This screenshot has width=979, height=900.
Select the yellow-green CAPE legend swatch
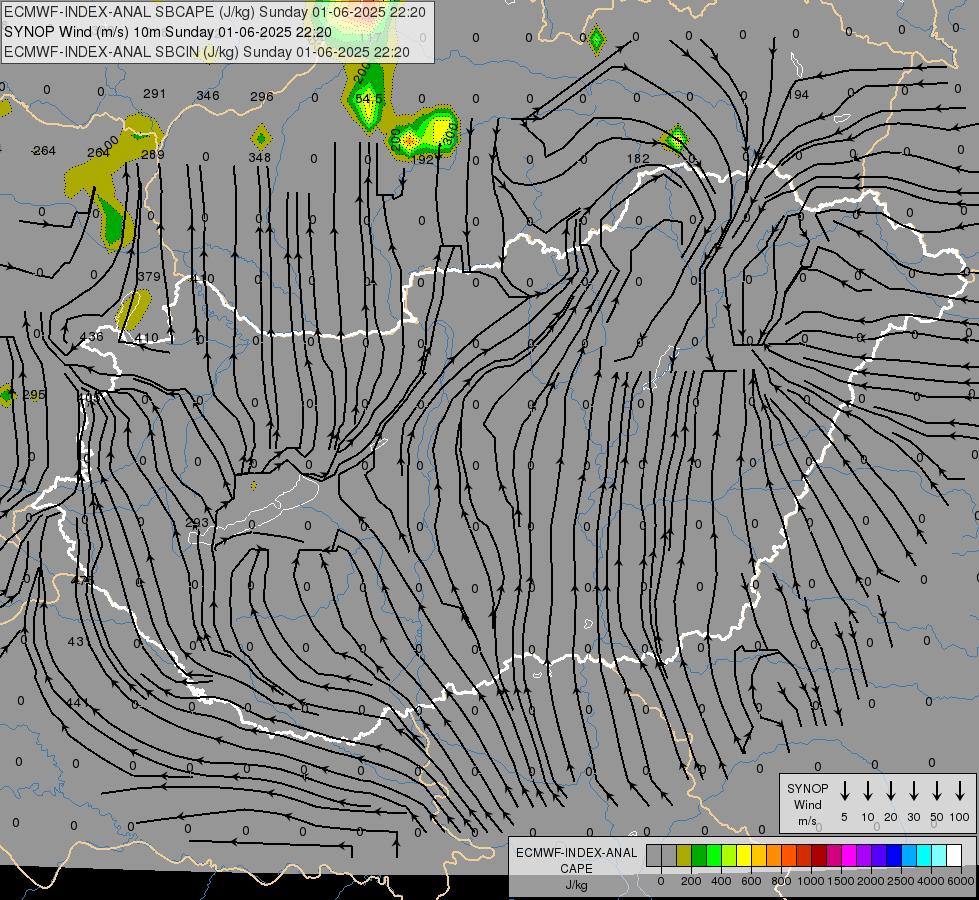[x=729, y=855]
